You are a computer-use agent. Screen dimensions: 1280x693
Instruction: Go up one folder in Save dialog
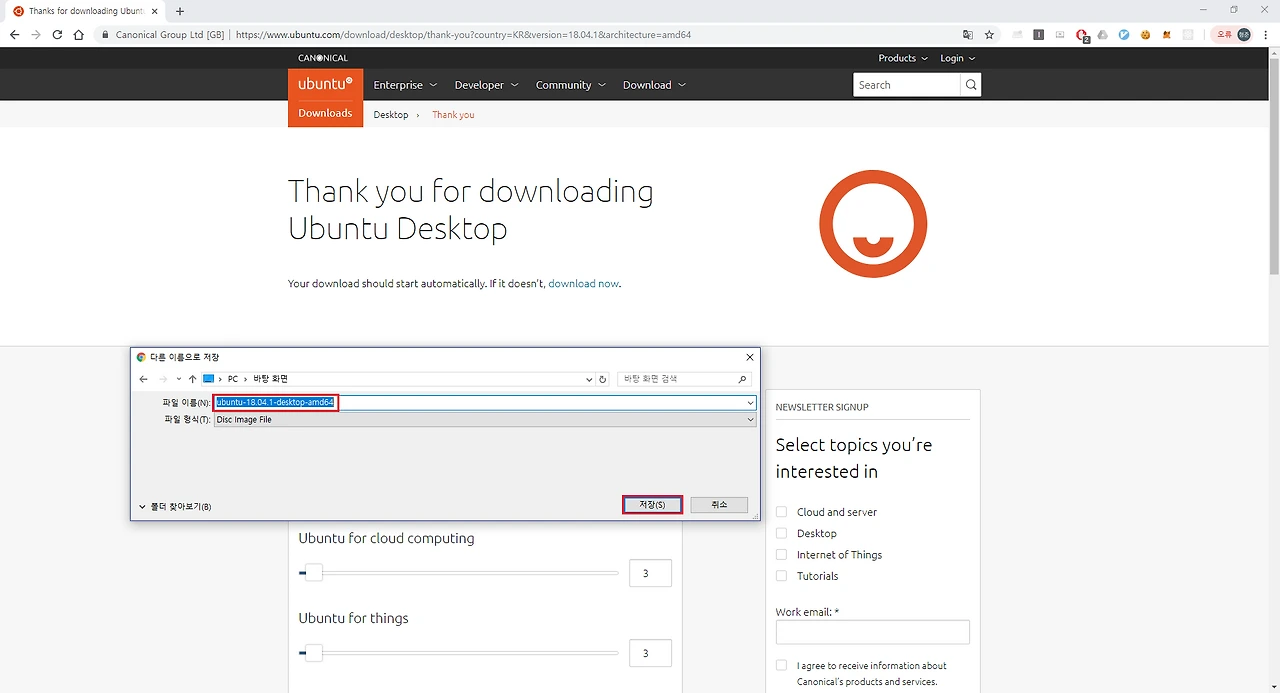pos(192,379)
